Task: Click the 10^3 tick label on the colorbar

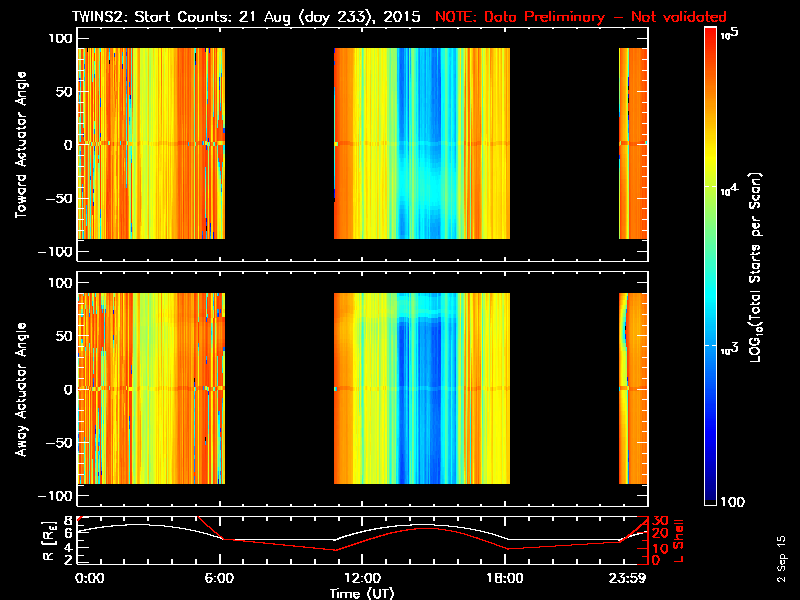Action: click(730, 349)
